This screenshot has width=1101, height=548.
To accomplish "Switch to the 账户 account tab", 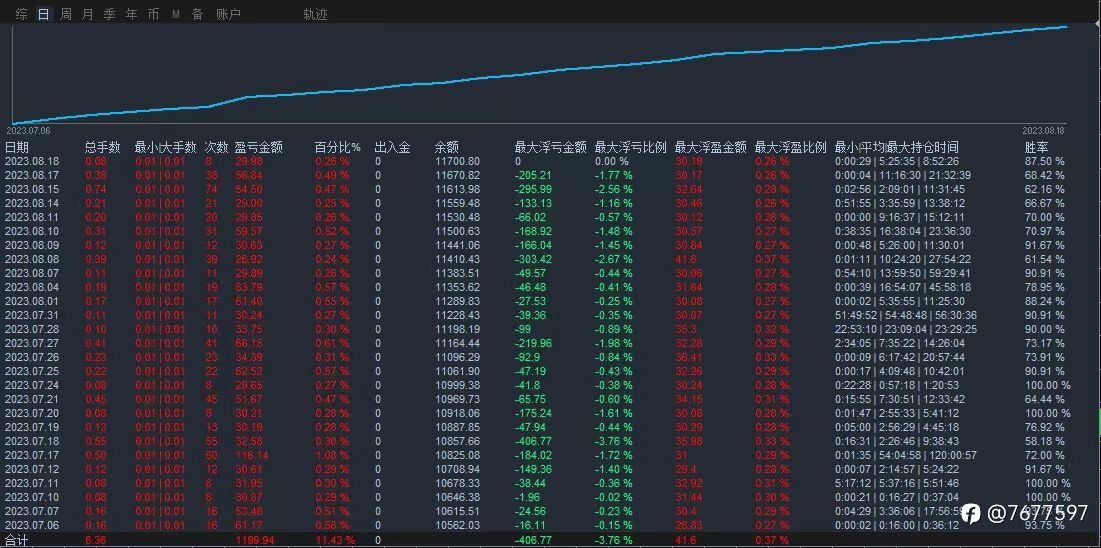I will (x=228, y=14).
